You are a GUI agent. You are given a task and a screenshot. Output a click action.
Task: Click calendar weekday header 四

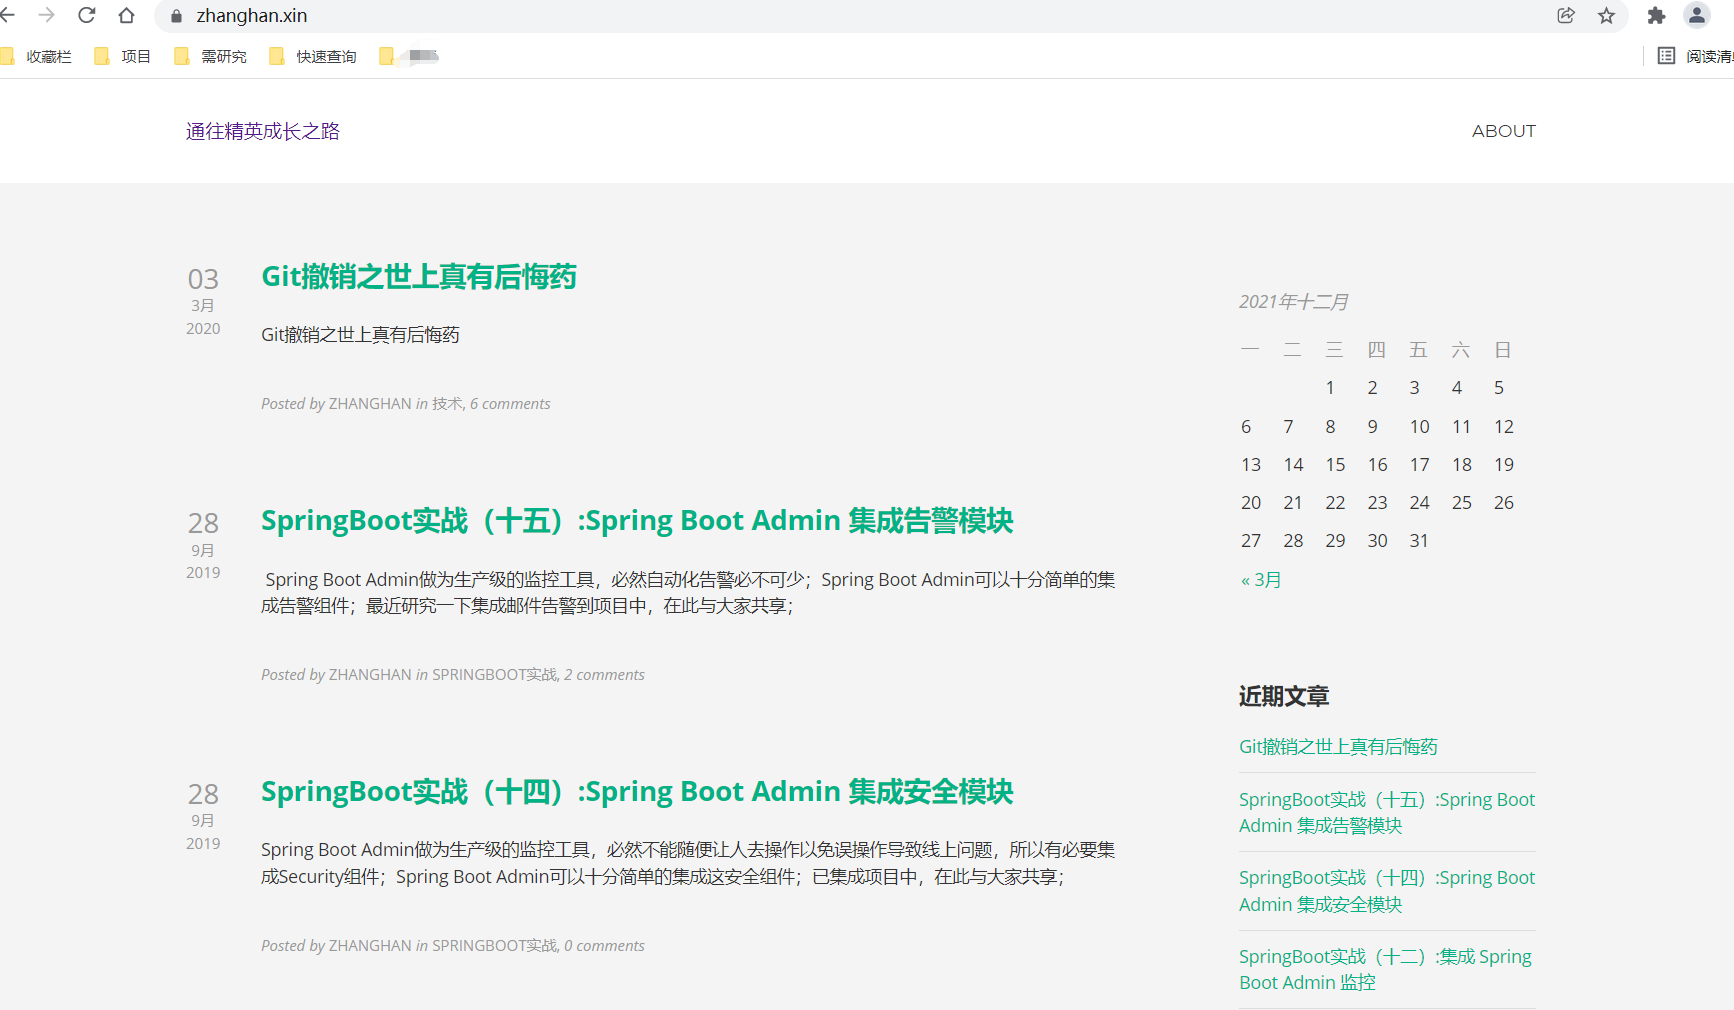1376,350
